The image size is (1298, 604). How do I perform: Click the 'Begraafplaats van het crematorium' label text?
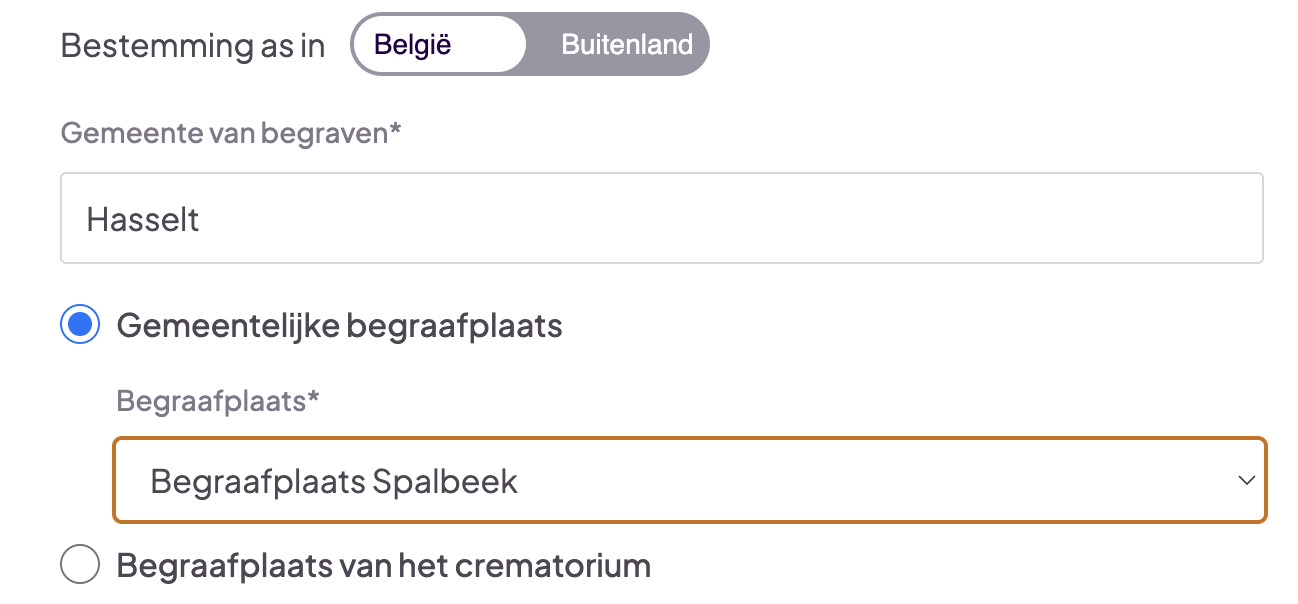point(383,565)
